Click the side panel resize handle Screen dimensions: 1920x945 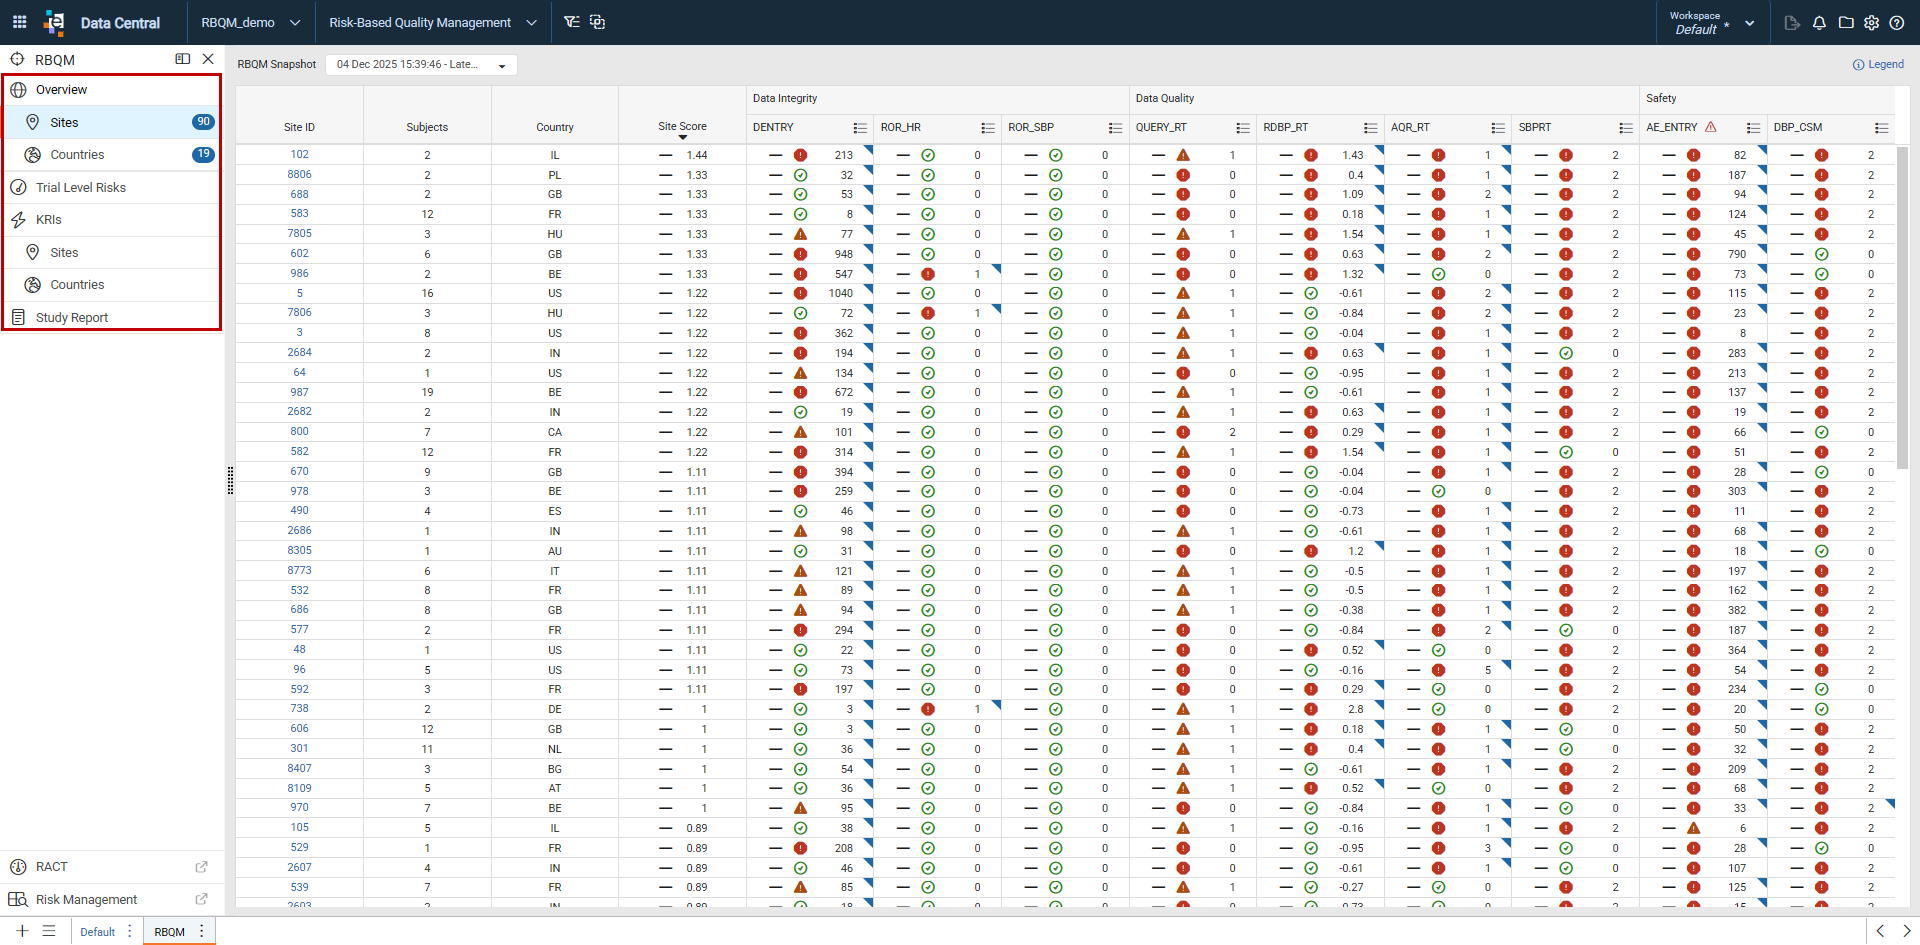[230, 481]
